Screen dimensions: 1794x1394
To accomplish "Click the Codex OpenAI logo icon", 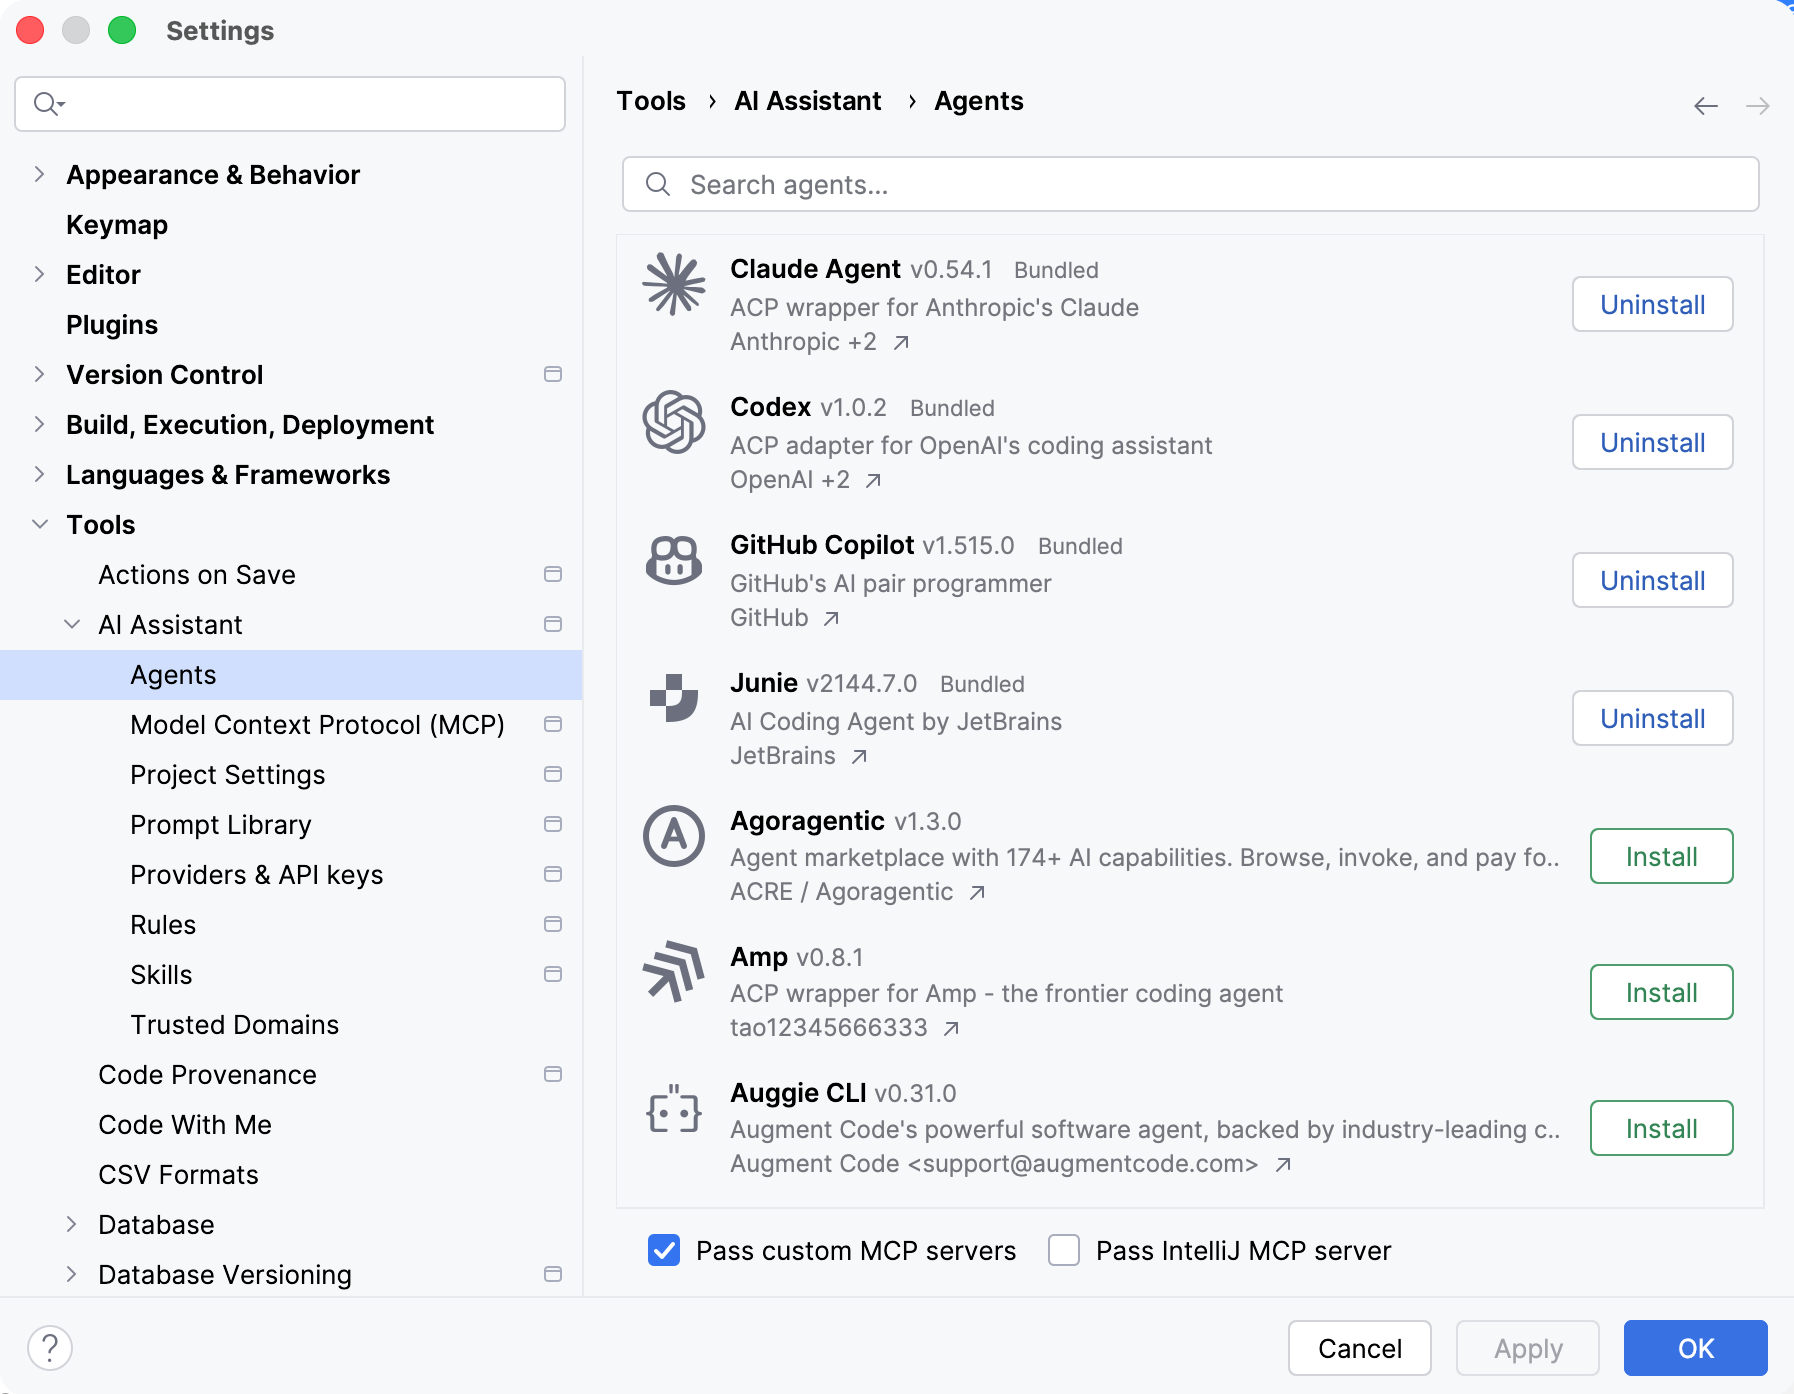I will pyautogui.click(x=674, y=422).
